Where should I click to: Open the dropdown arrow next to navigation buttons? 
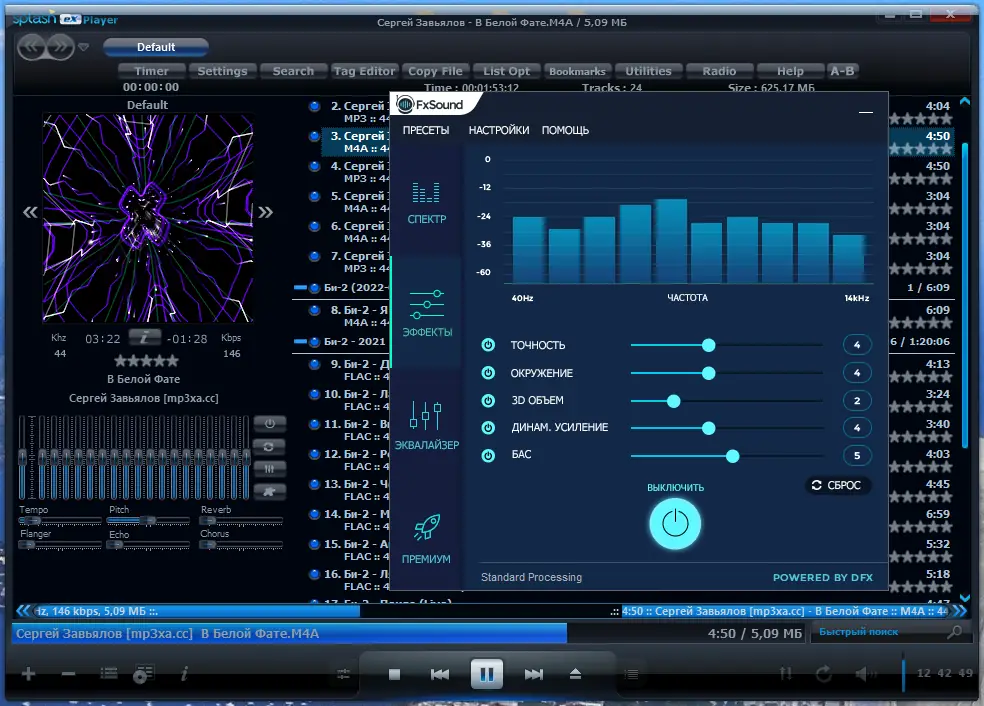(x=83, y=47)
